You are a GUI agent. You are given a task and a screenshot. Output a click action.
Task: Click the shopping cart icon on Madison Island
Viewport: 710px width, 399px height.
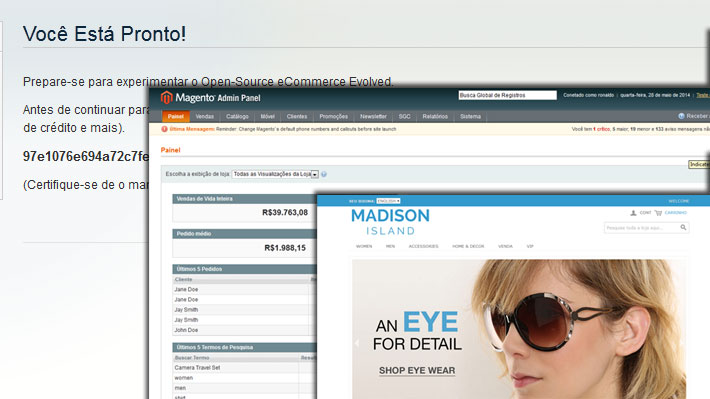coord(658,213)
